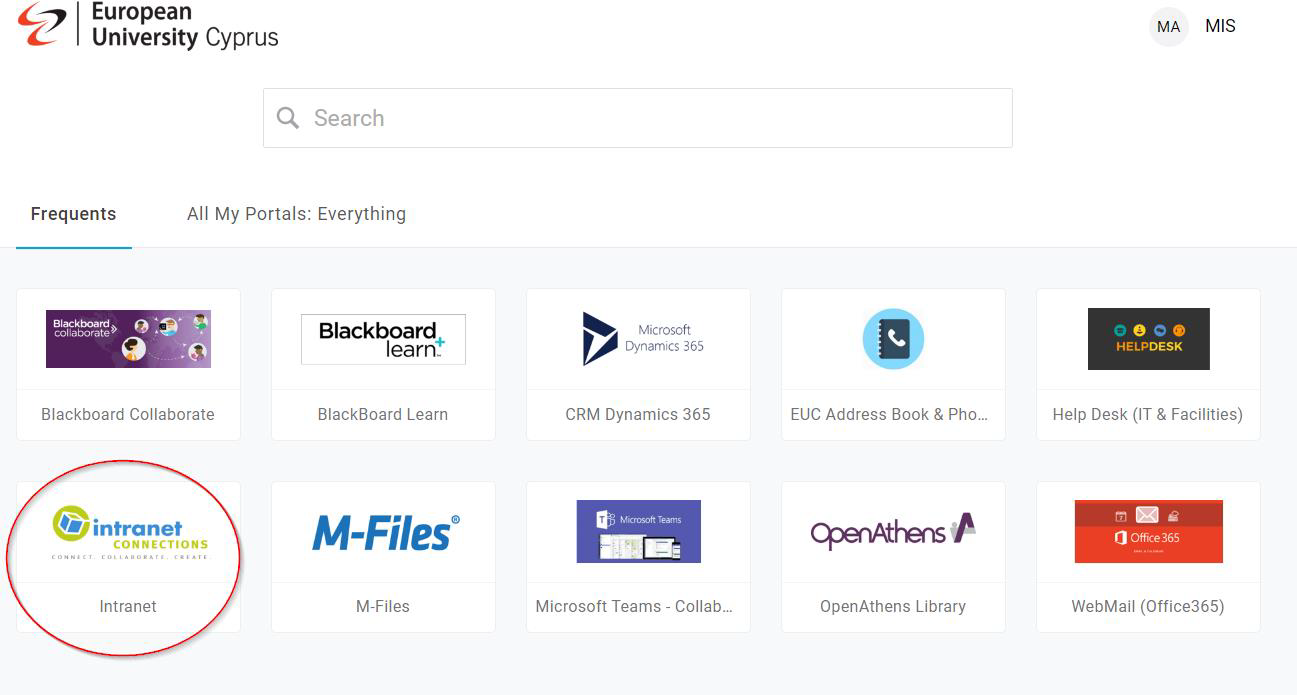Click the Help Desk (IT & Facilities) label
Viewport: 1297px width, 695px height.
point(1147,414)
